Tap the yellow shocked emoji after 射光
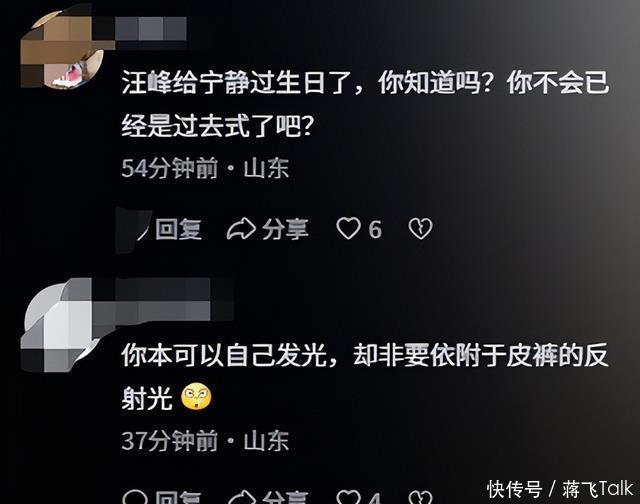The image size is (640, 504). click(x=196, y=397)
